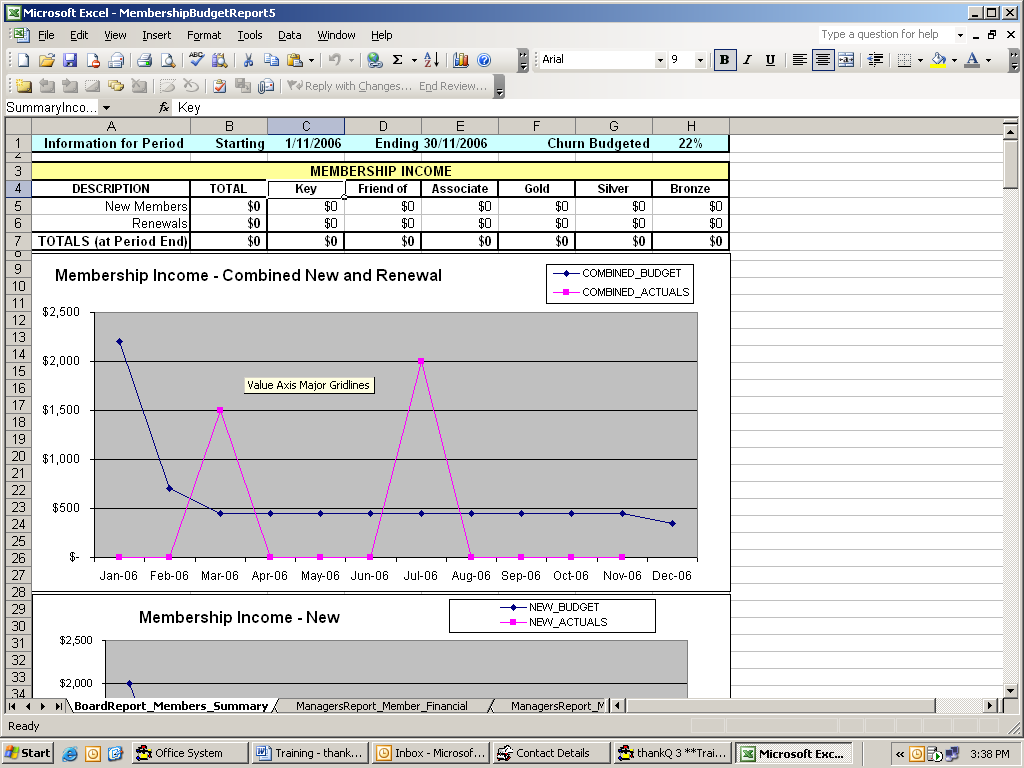
Task: Toggle Underline formatting
Action: pos(771,60)
